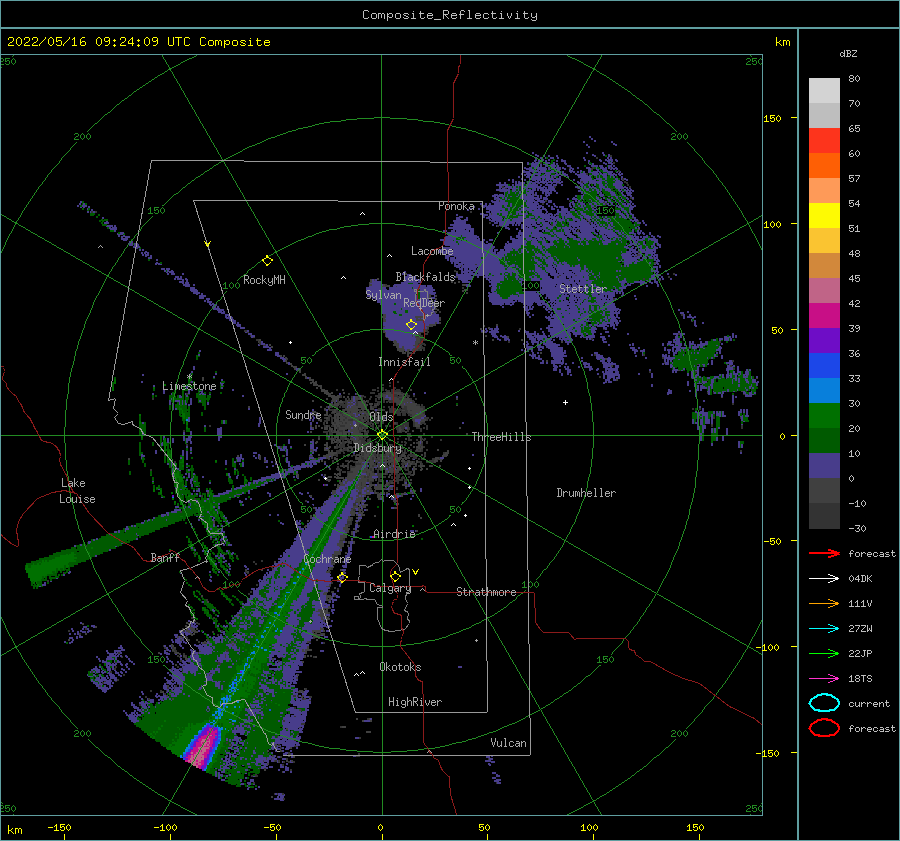Click the Okotoks town label

tap(400, 666)
